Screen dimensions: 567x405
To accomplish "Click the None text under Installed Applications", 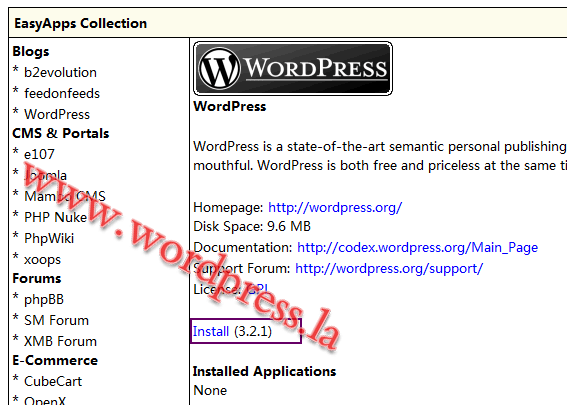I will [210, 391].
